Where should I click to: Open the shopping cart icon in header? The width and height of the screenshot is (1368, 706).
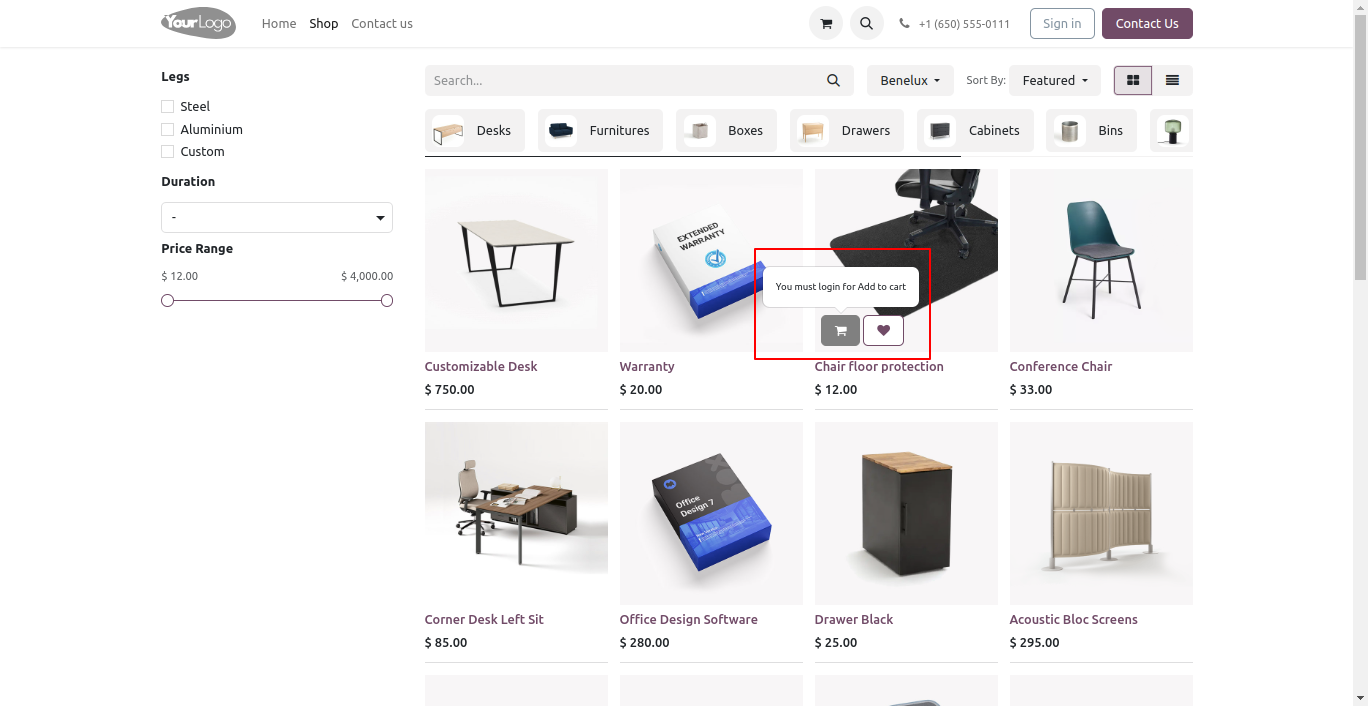[826, 23]
